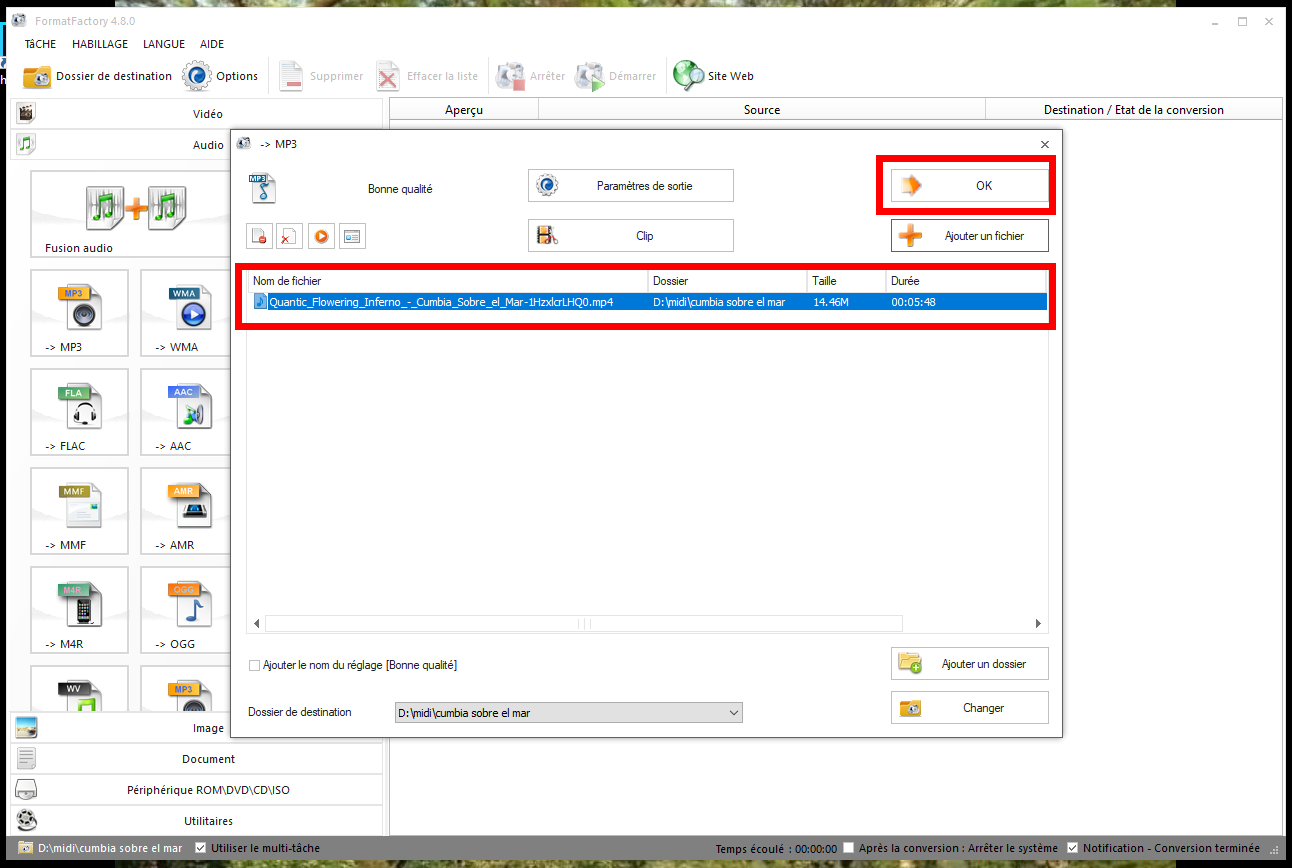
Task: Click the Site Web toolbar icon
Action: coord(713,76)
